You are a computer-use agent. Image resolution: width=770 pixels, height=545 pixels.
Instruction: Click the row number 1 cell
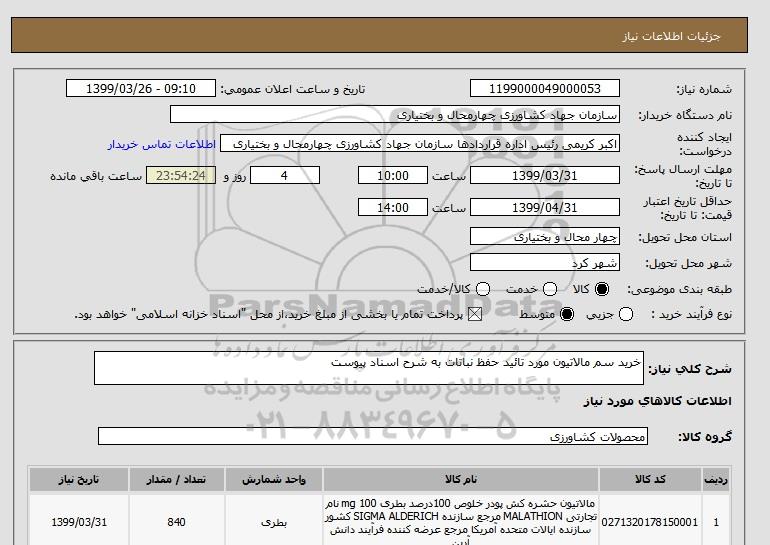pos(716,522)
